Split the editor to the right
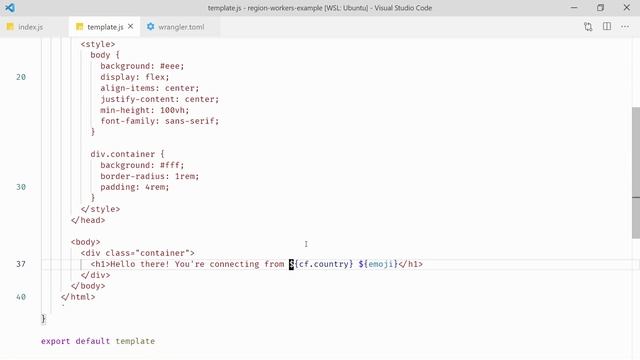This screenshot has width=640, height=360. pyautogui.click(x=607, y=27)
